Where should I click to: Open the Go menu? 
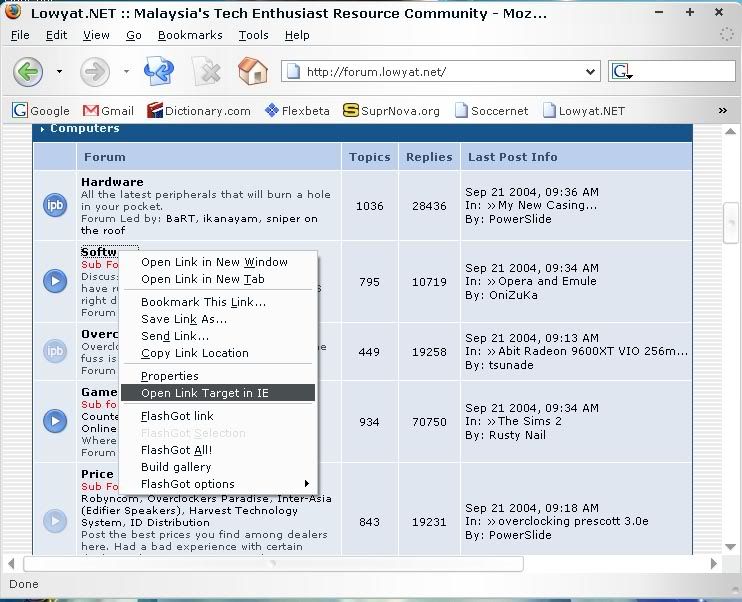pyautogui.click(x=134, y=35)
